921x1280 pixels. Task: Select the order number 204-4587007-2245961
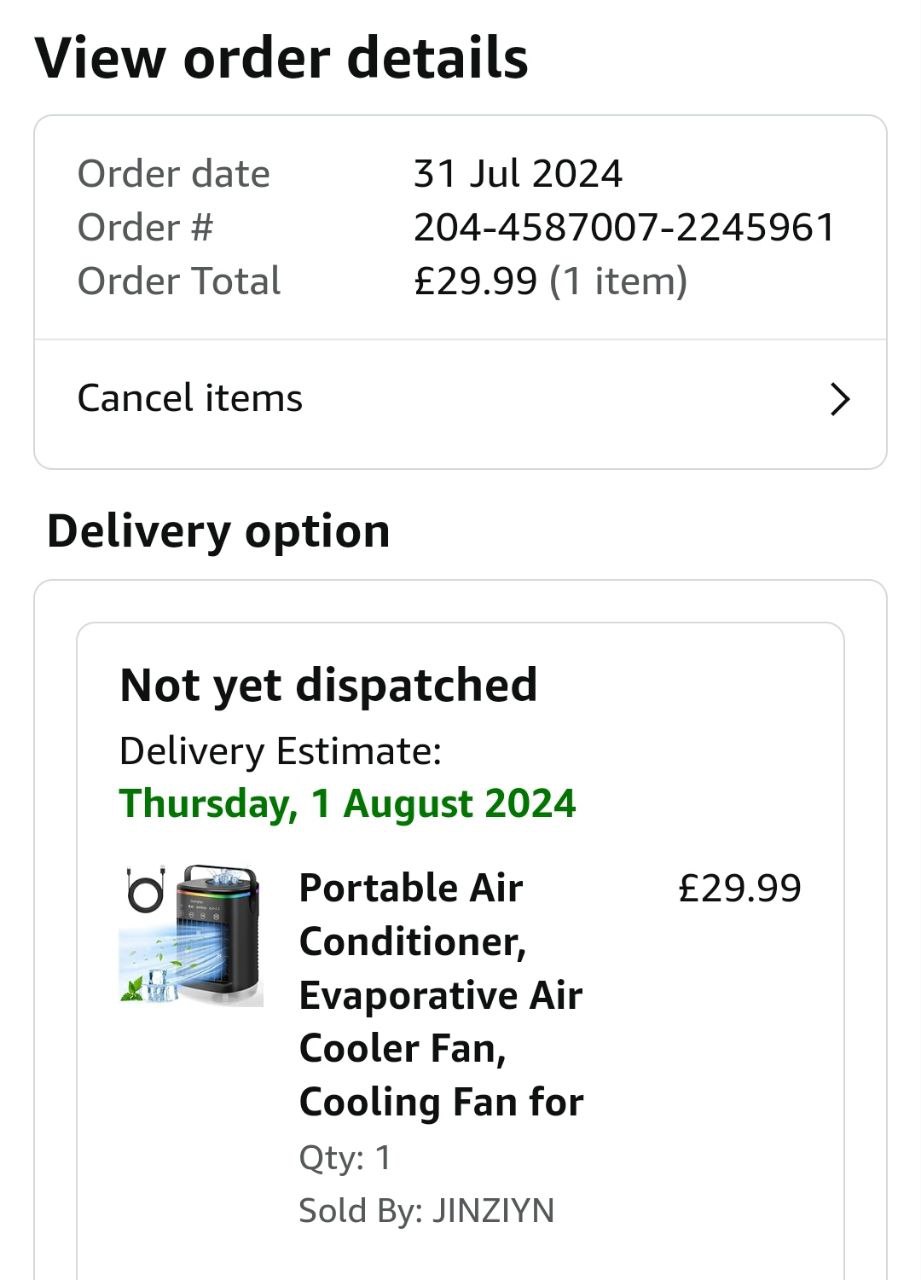pos(624,228)
